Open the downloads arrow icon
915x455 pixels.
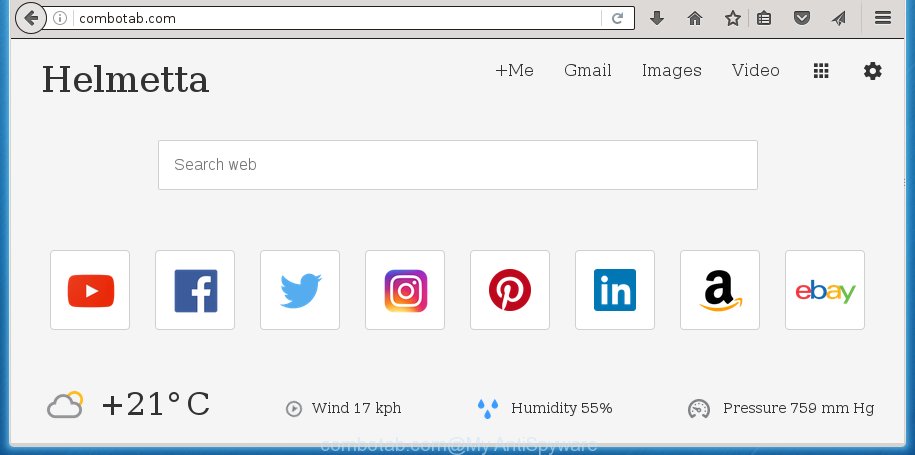point(657,18)
